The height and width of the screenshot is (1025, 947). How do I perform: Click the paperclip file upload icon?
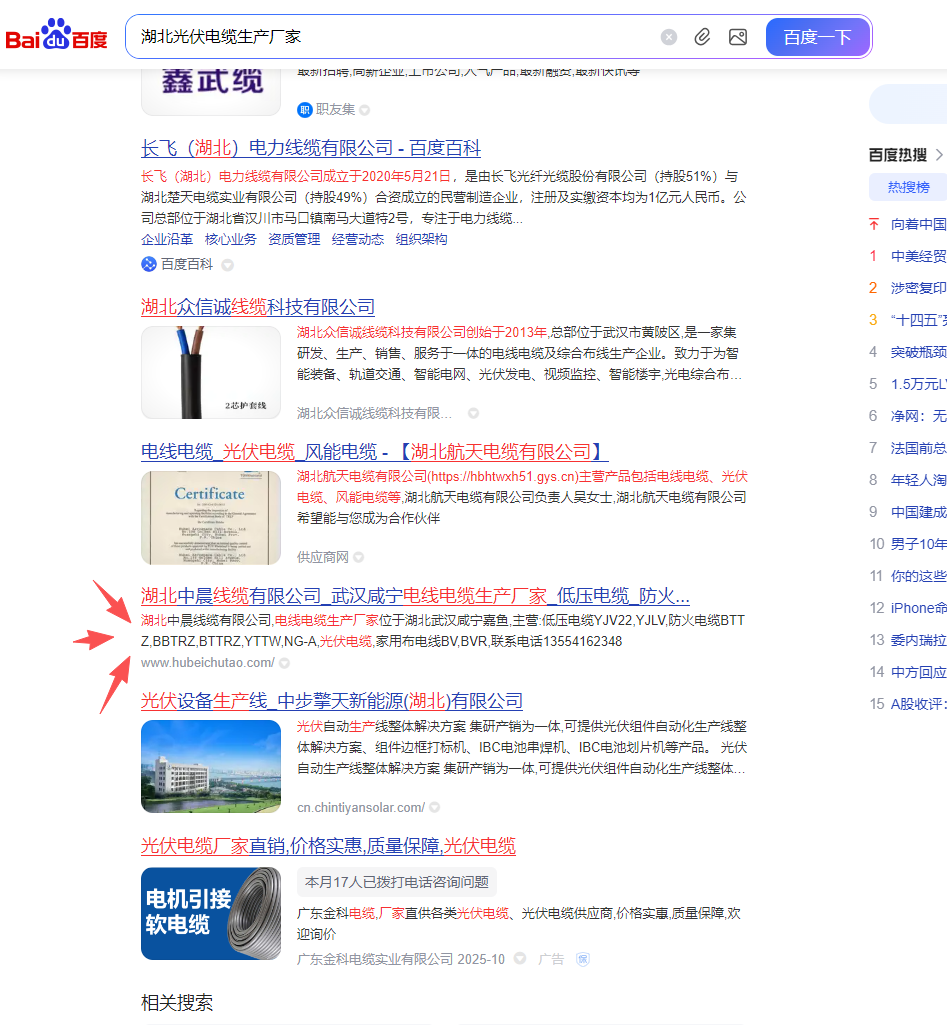pyautogui.click(x=703, y=37)
